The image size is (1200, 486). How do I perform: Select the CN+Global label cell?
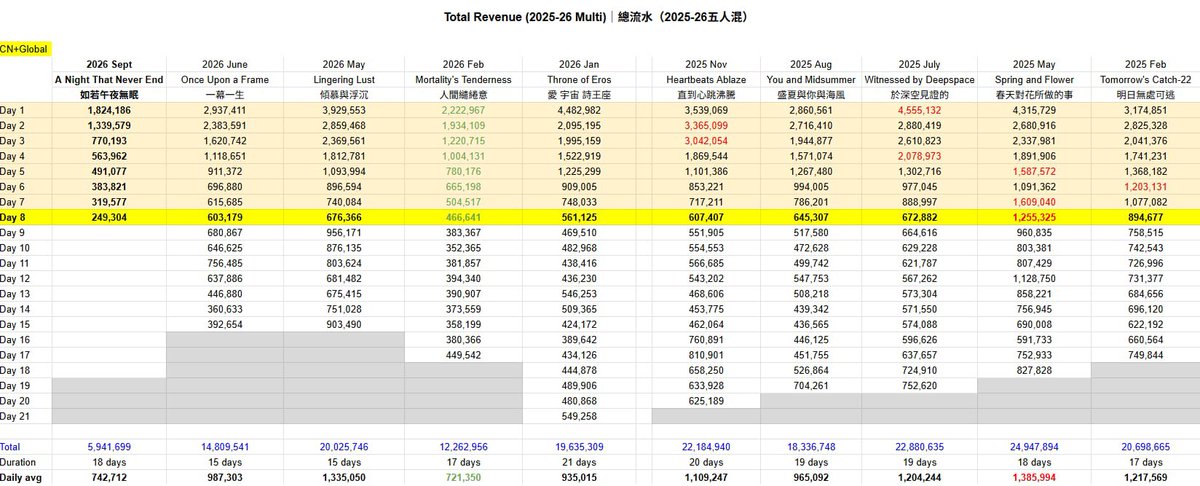pyautogui.click(x=24, y=49)
